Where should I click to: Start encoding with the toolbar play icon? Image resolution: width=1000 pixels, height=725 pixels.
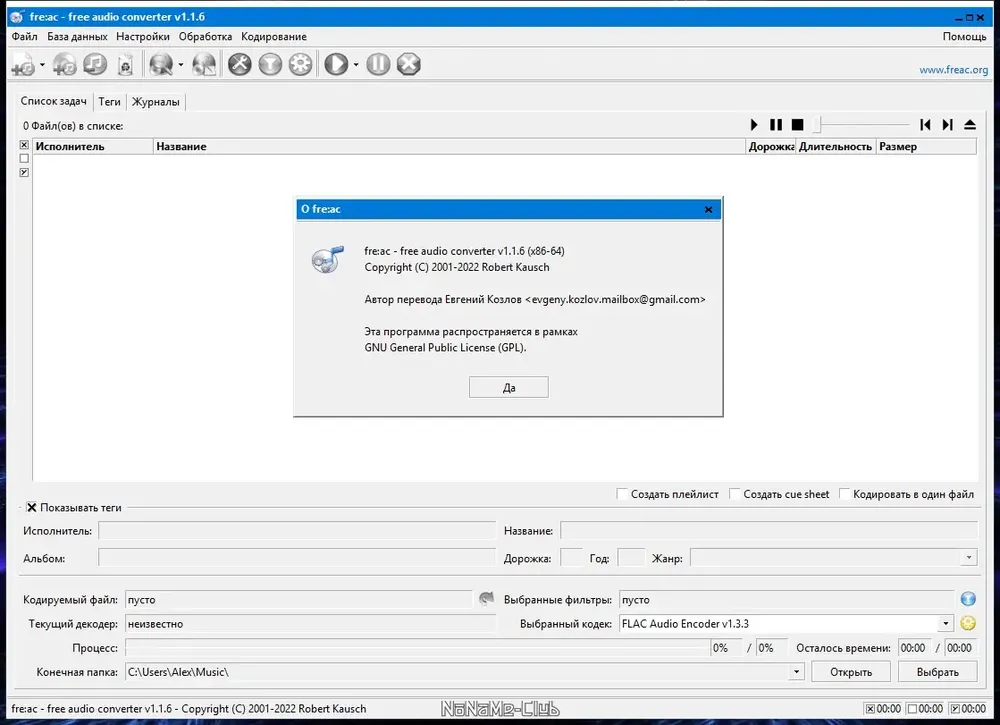click(x=336, y=64)
